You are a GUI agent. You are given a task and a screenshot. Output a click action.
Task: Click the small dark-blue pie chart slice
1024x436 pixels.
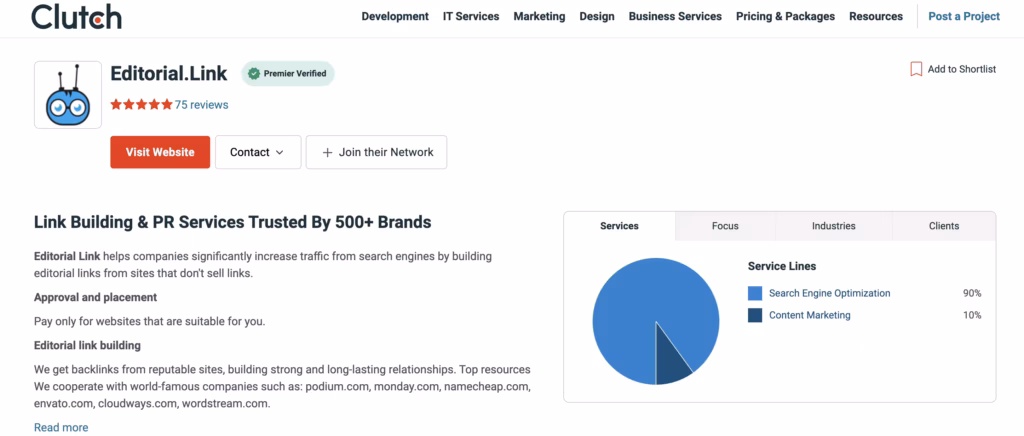[671, 362]
